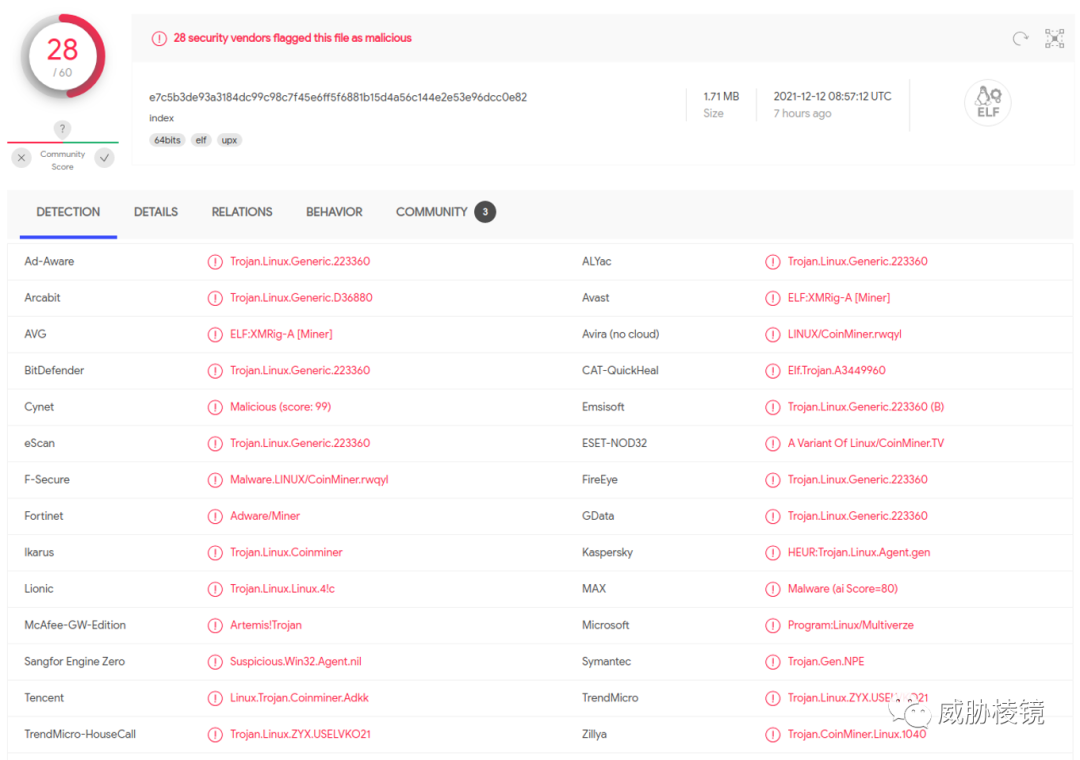Click the Sangfor Engine Zero vendor name

74,661
